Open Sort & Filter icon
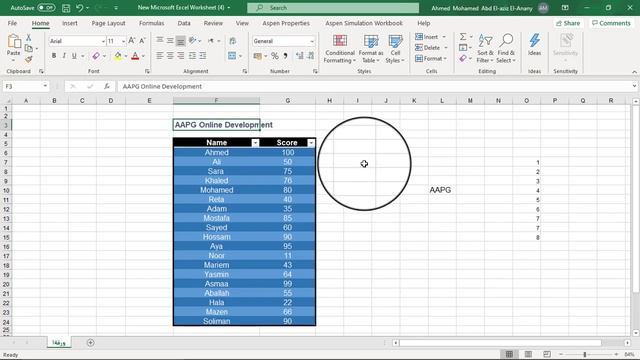 [485, 41]
